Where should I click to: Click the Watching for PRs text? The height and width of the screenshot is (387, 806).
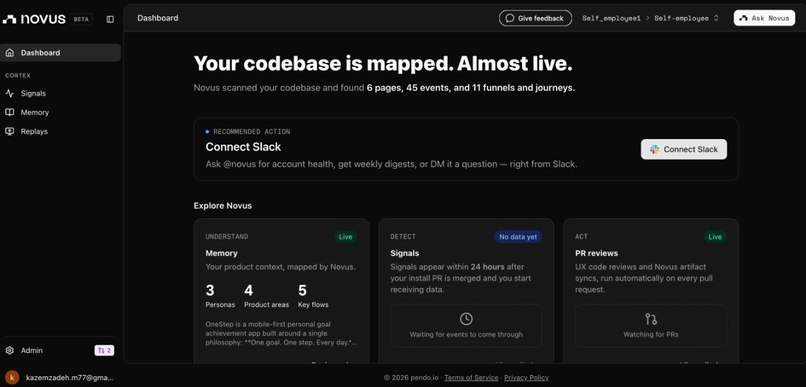651,335
